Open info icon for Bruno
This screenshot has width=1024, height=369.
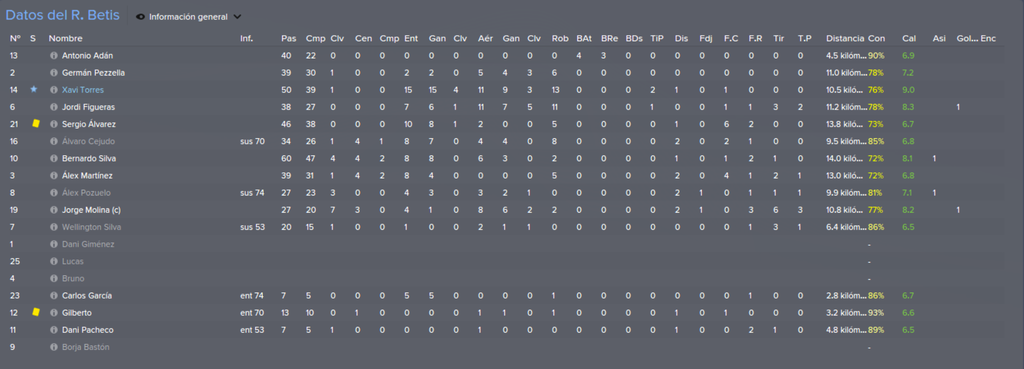(54, 278)
